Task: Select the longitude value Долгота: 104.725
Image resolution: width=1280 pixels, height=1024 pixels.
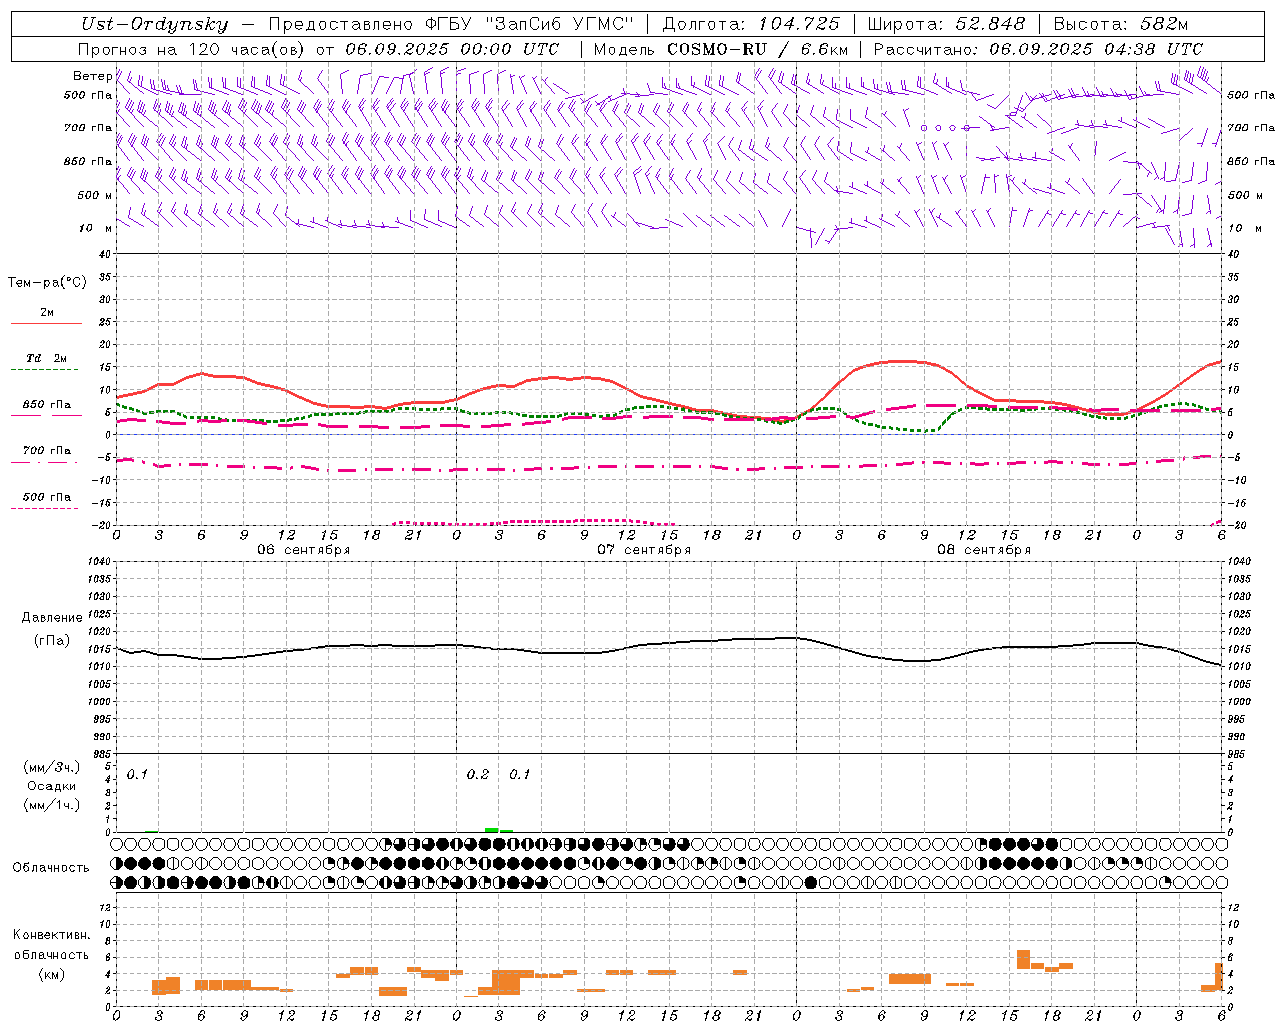Action: tap(751, 24)
